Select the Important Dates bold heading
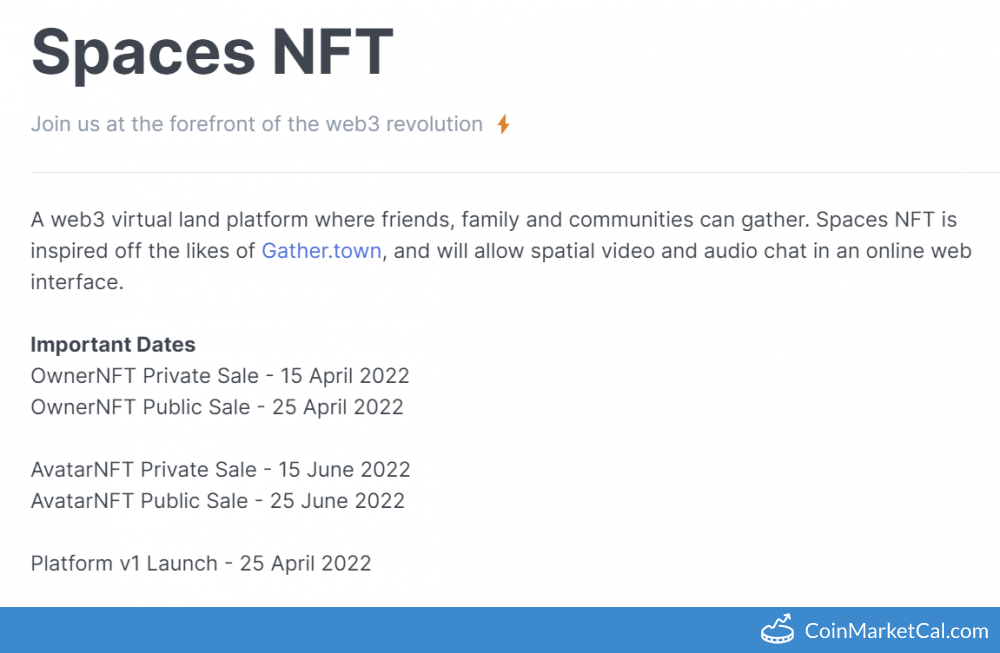This screenshot has height=653, width=1000. pos(113,345)
